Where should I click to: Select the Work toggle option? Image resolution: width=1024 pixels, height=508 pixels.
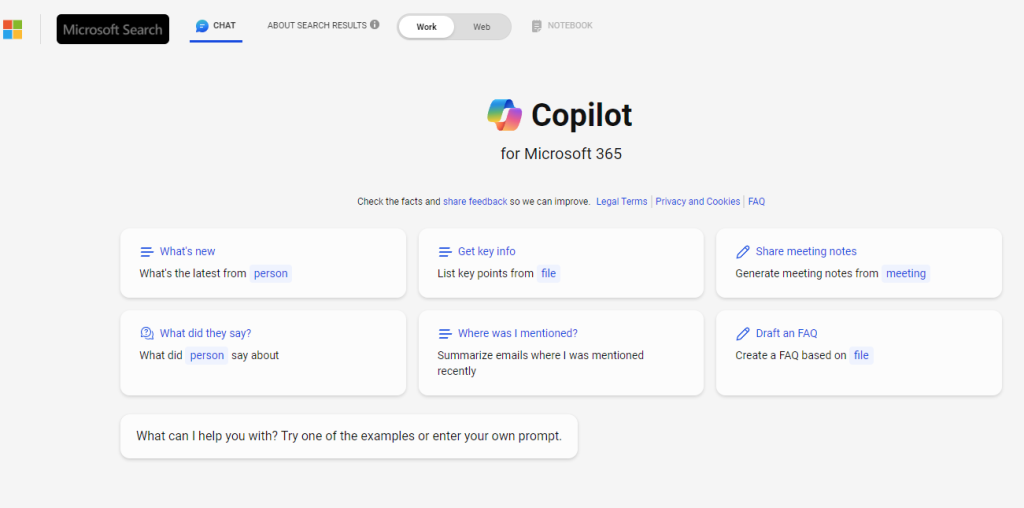pos(426,27)
